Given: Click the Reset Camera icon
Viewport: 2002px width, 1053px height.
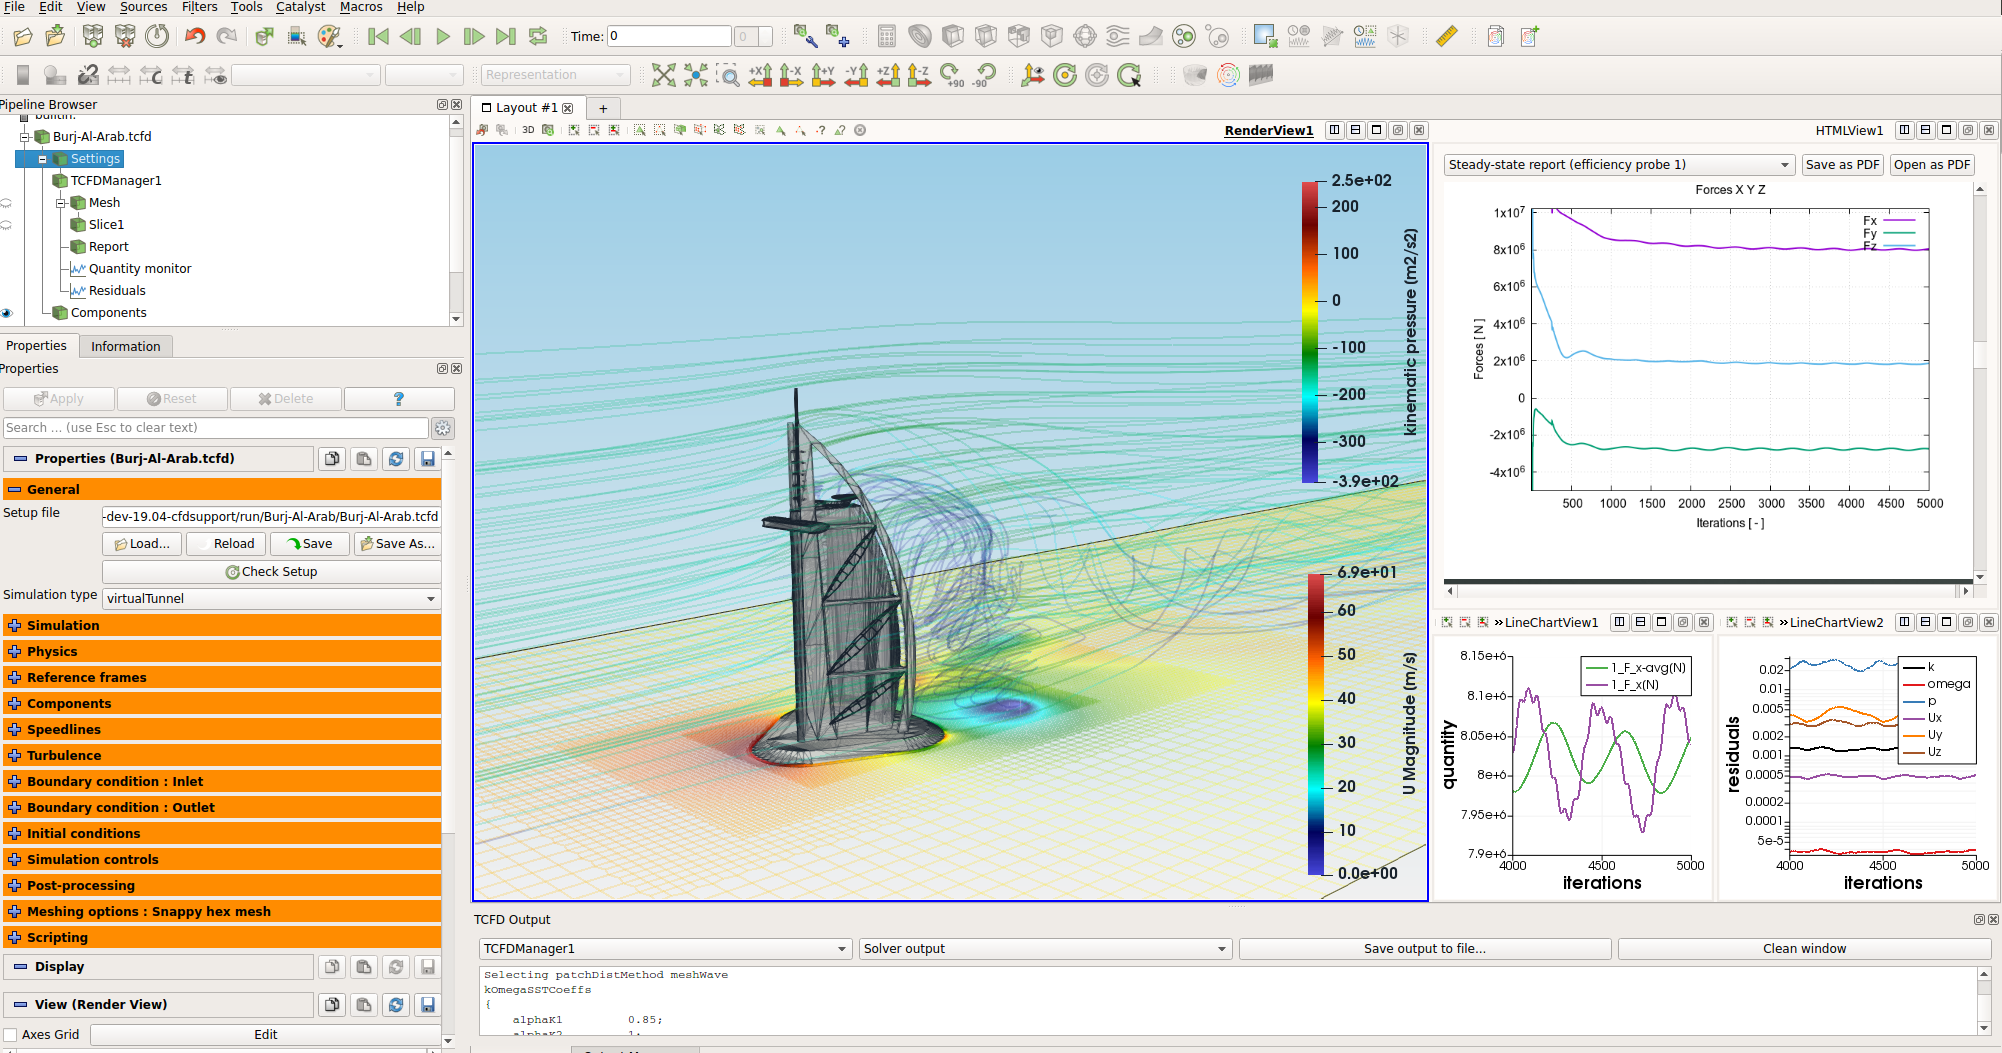Looking at the screenshot, I should [x=664, y=75].
